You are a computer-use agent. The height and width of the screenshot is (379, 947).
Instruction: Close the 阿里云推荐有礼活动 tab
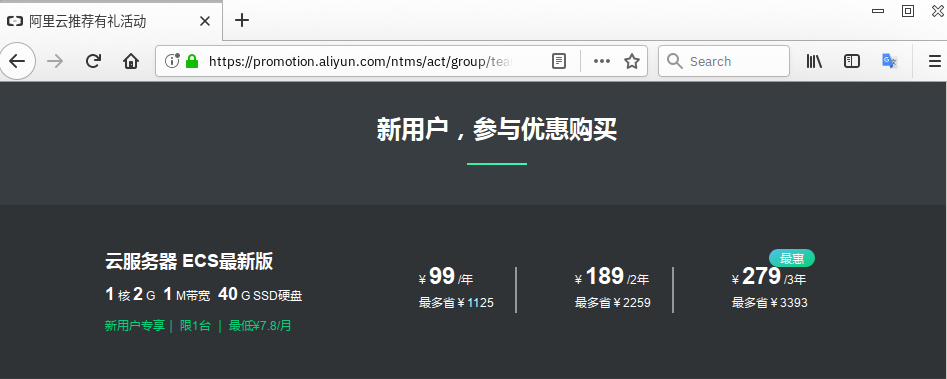tap(205, 21)
